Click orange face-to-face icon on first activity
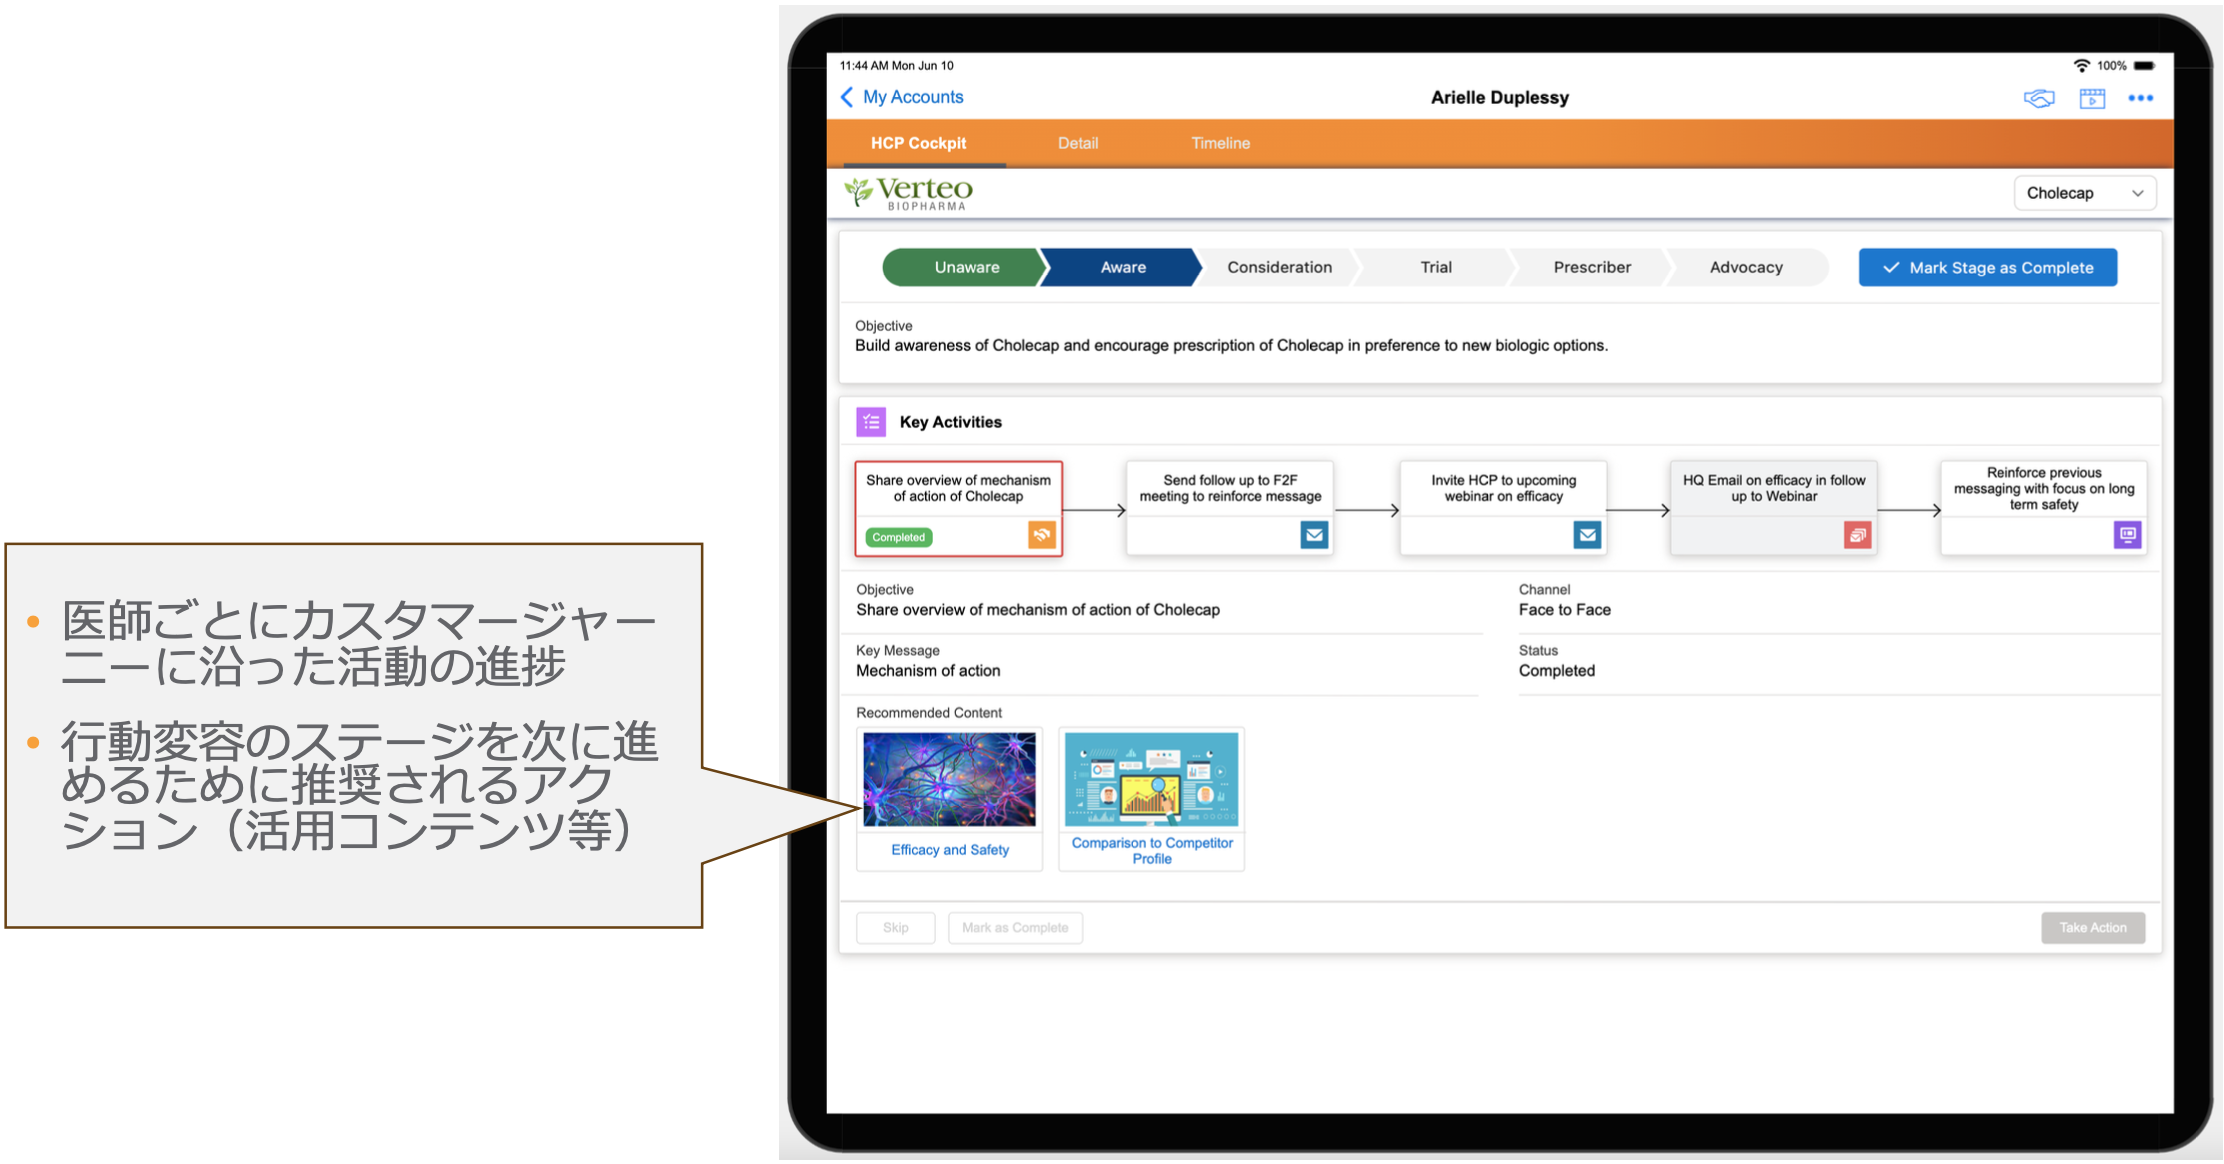Screen dimensions: 2224x1164 [1041, 535]
